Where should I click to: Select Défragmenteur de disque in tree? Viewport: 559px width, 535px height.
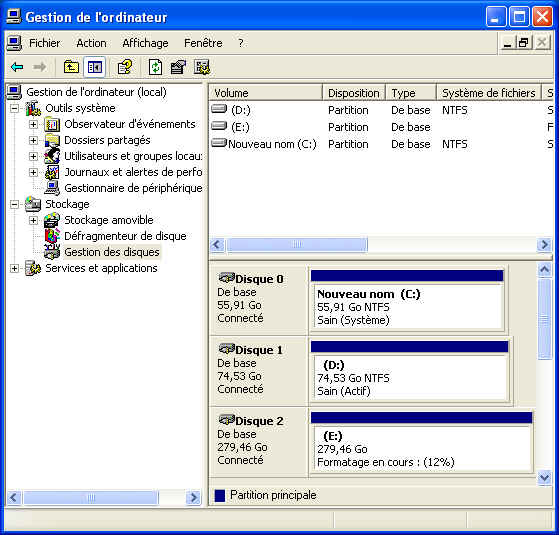point(125,236)
